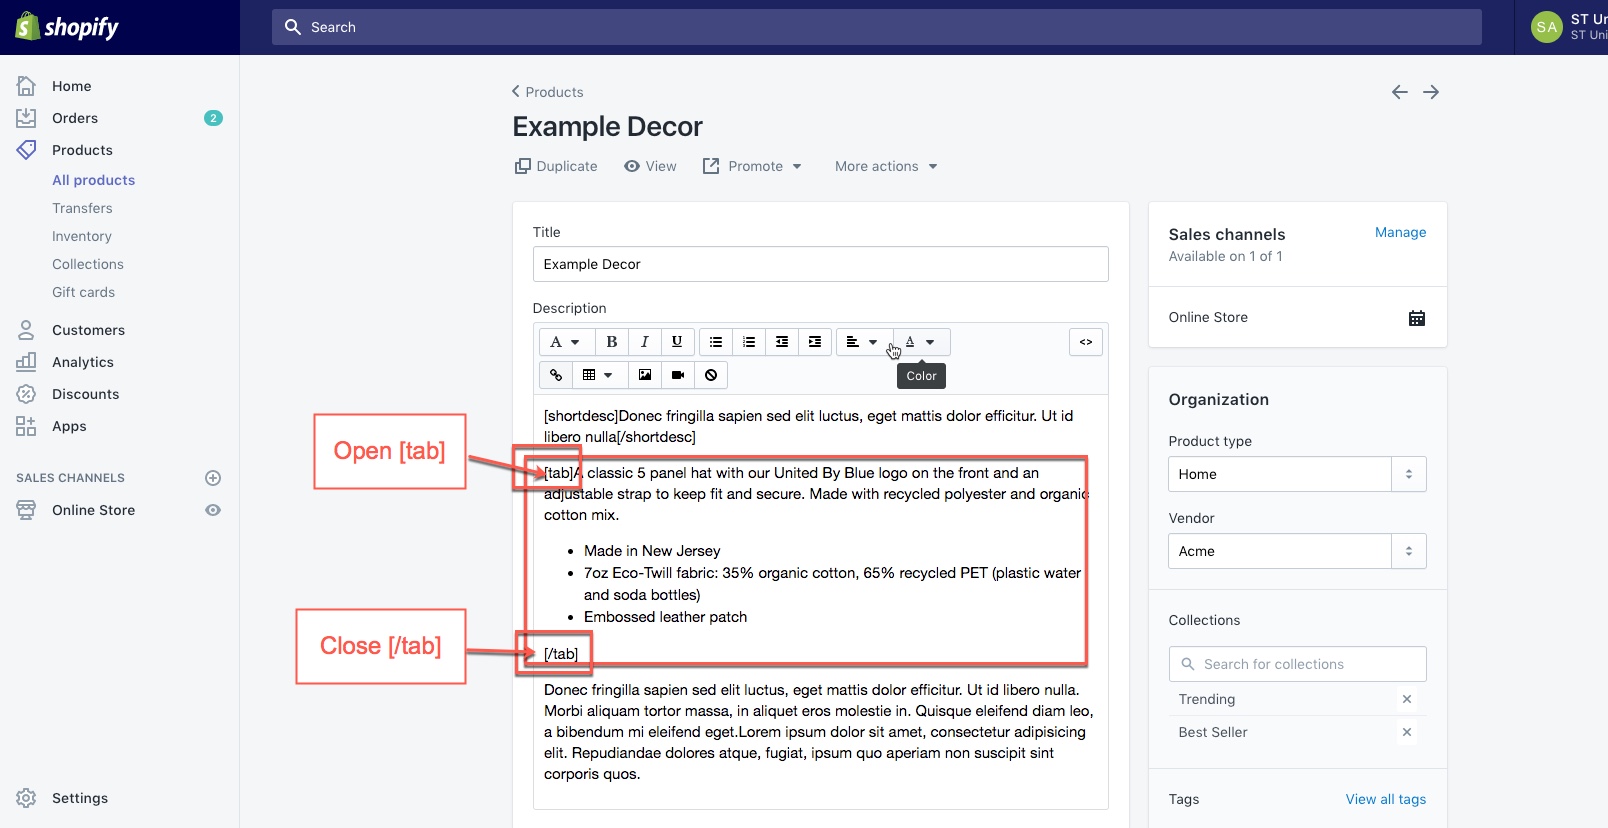Click the product Title field

pos(820,264)
